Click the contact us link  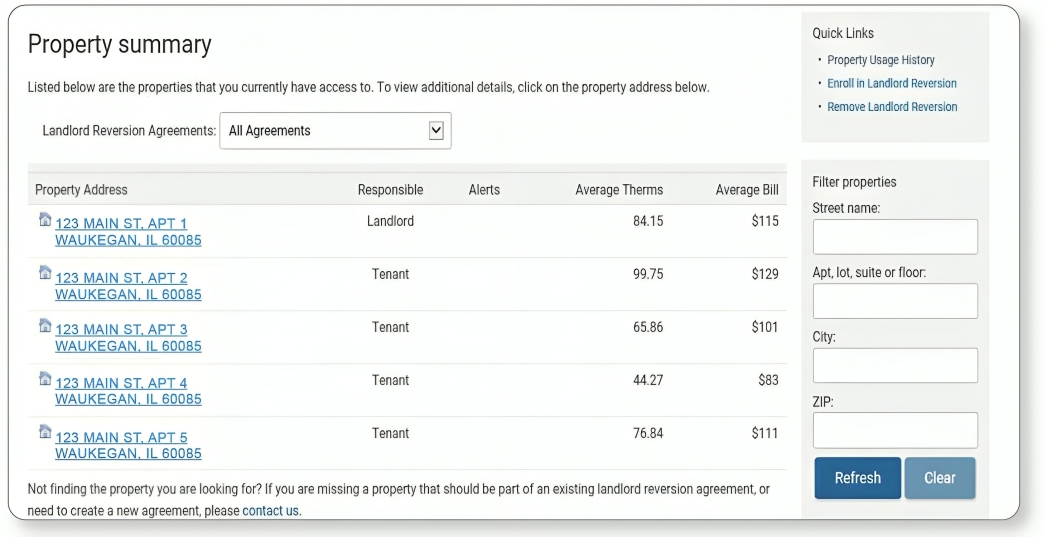[x=270, y=511]
